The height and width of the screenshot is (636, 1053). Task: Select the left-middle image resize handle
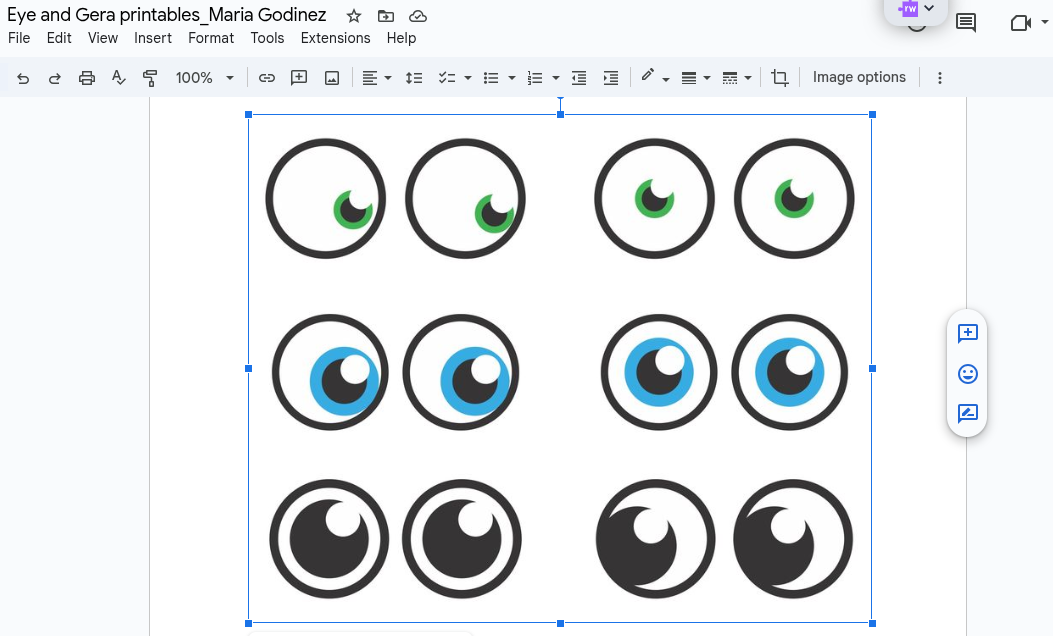coord(248,369)
